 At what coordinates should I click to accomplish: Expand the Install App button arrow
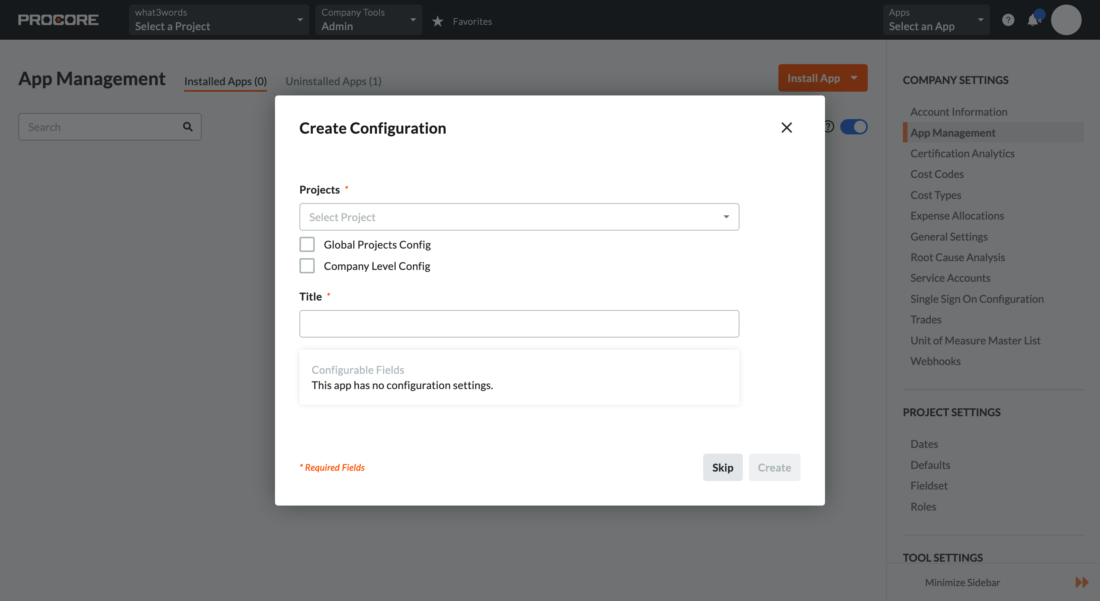[854, 78]
